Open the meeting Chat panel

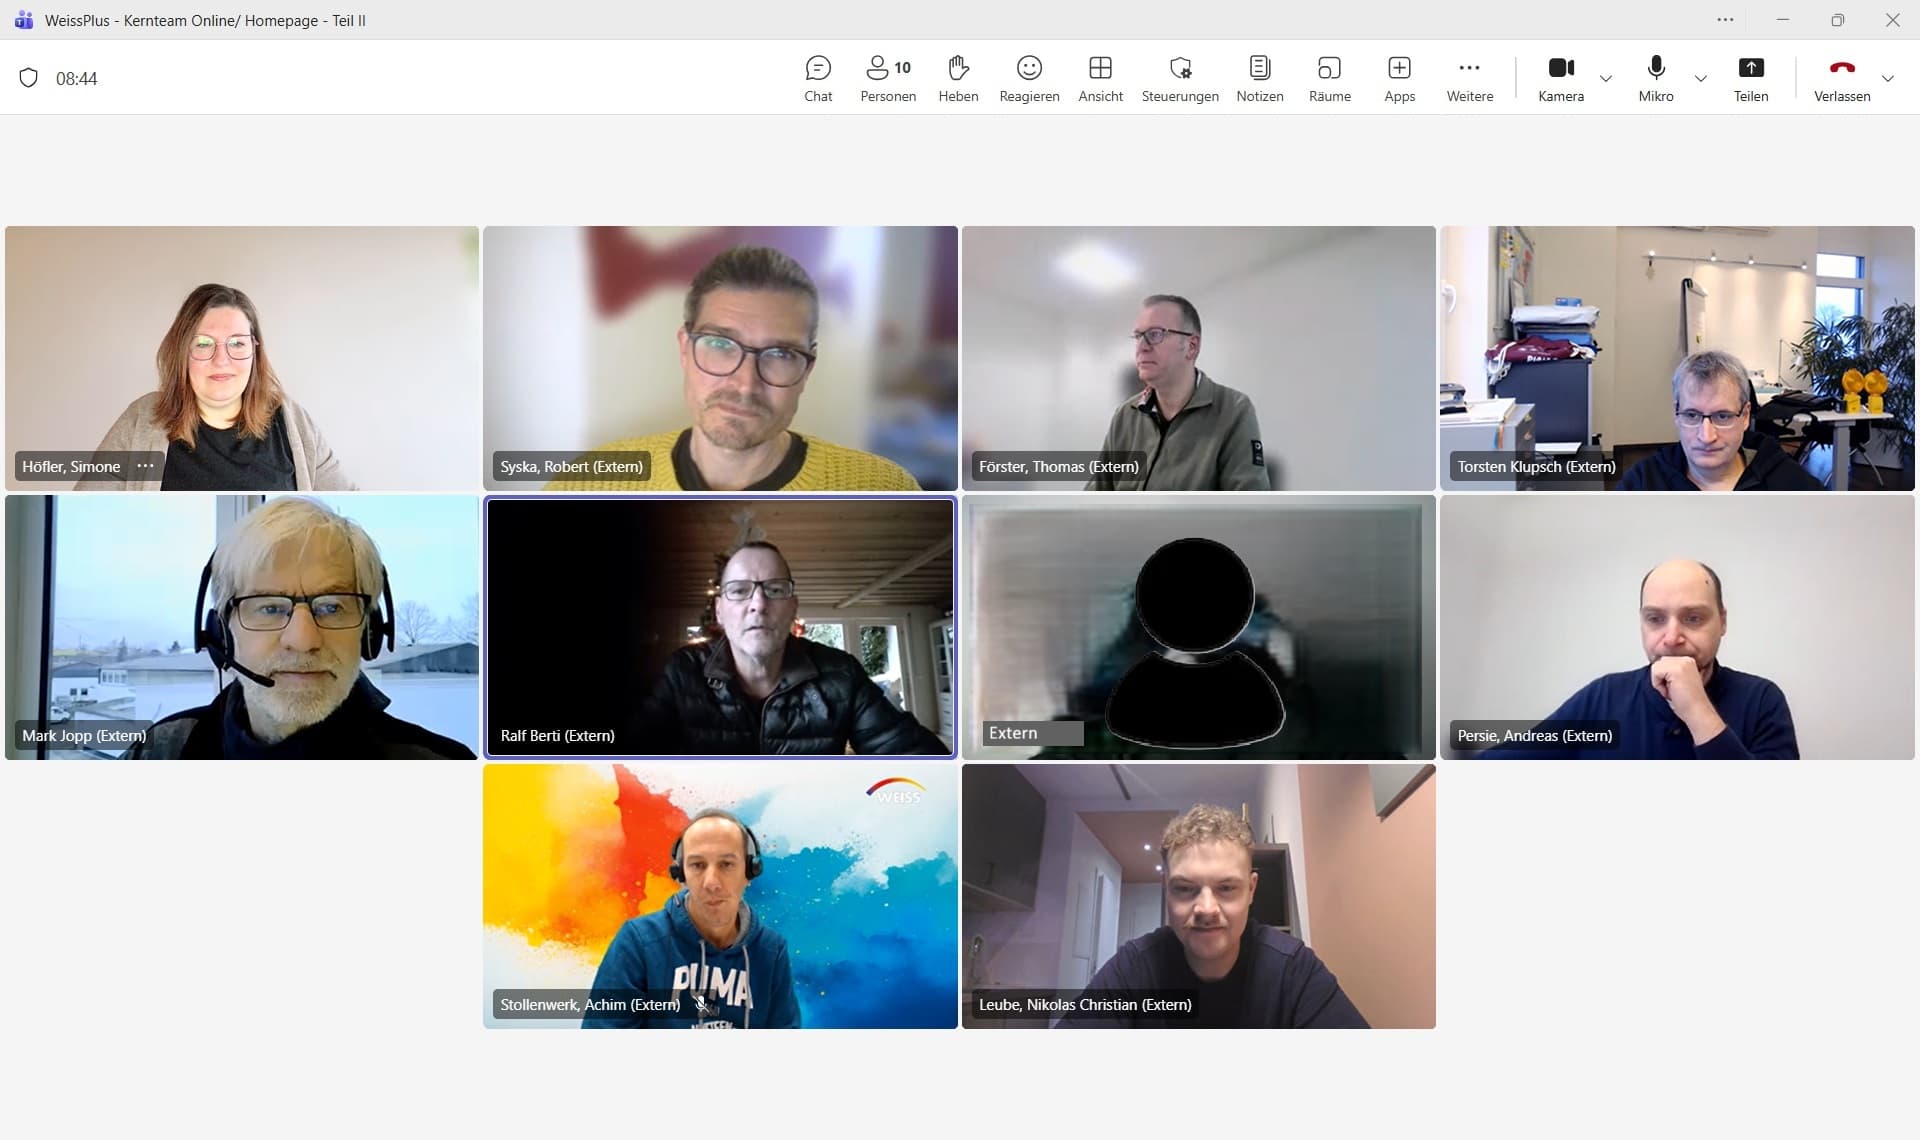(x=818, y=78)
